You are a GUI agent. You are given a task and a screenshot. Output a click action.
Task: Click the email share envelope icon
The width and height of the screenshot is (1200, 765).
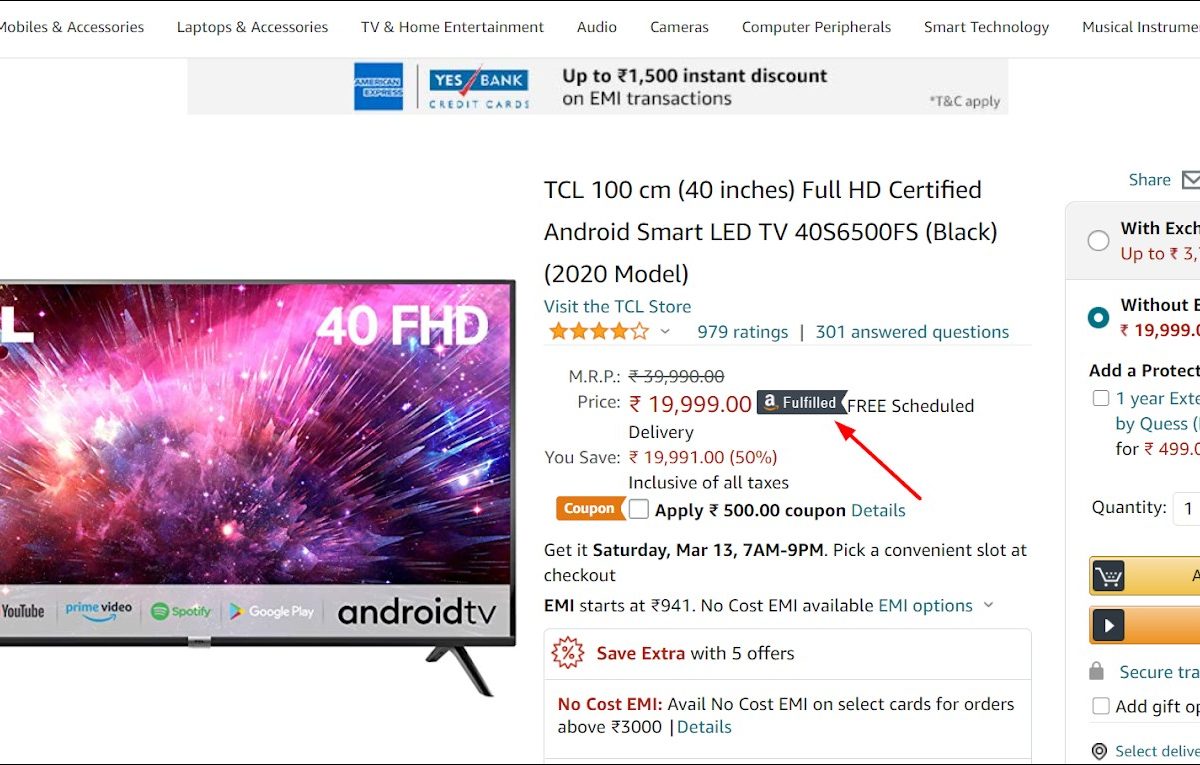pyautogui.click(x=1190, y=180)
